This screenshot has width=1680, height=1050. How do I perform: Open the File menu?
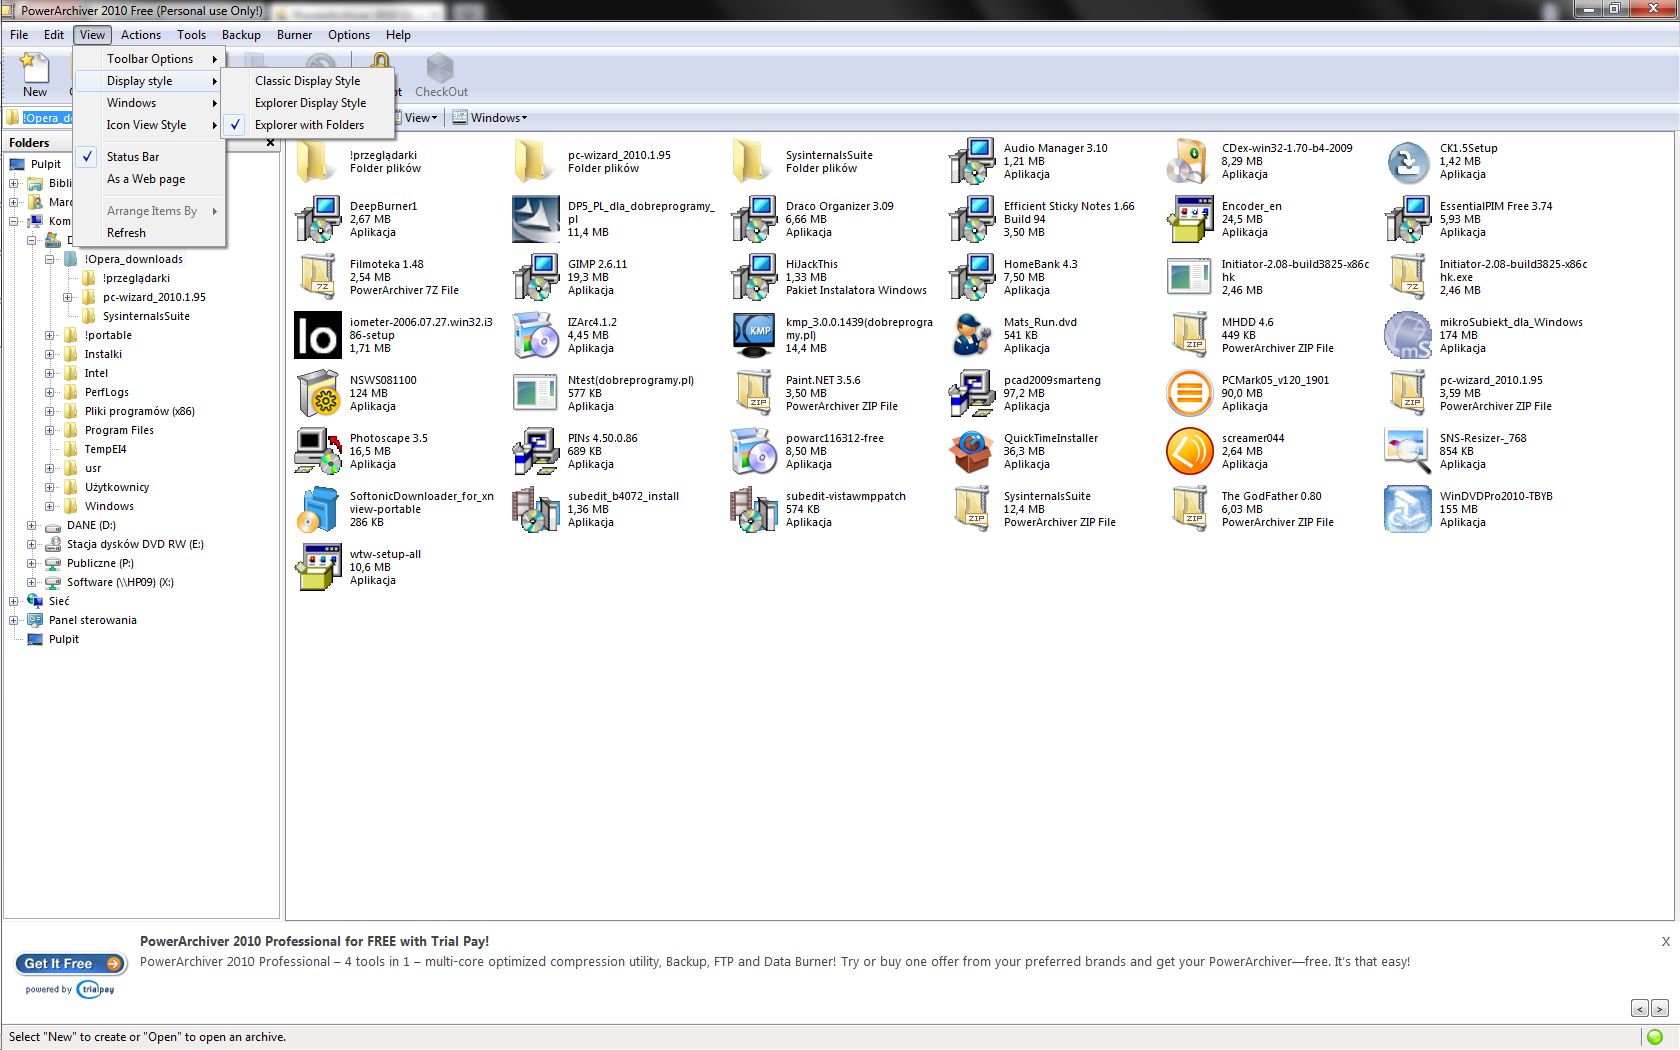(19, 35)
